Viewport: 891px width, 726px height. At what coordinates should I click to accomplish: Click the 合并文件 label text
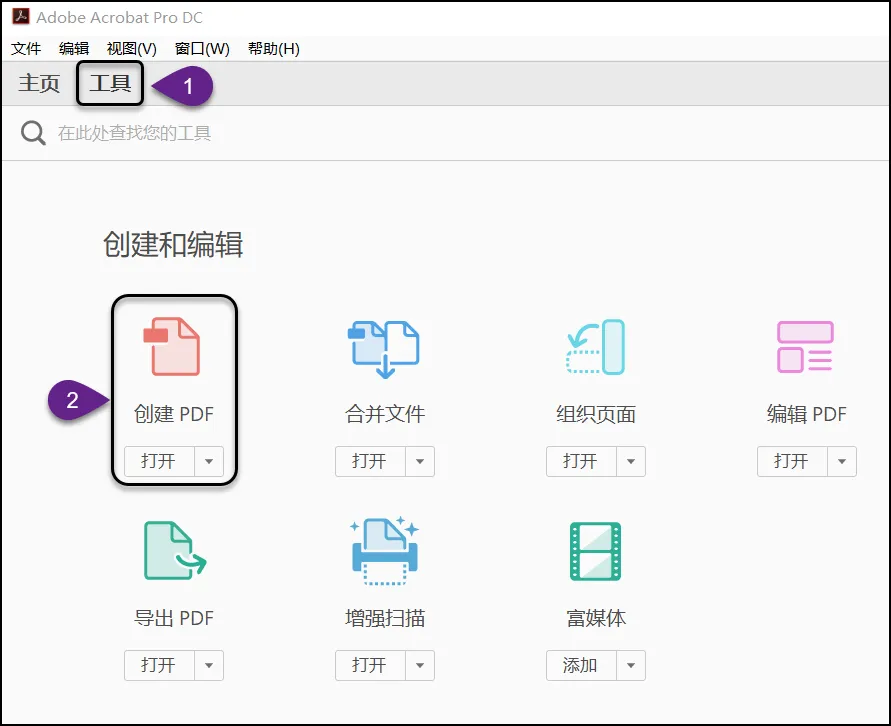385,414
